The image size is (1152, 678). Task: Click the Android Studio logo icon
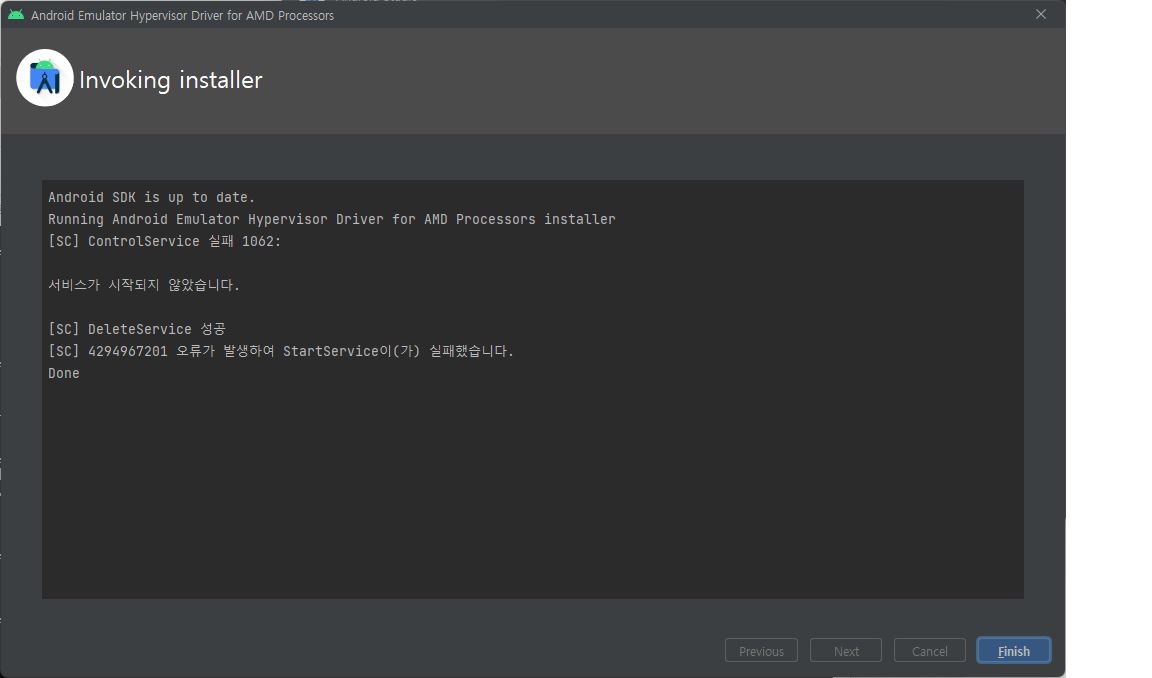pos(45,79)
